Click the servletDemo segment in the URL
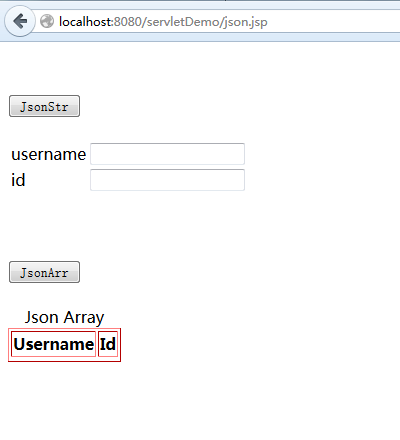The height and width of the screenshot is (440, 400). click(182, 22)
